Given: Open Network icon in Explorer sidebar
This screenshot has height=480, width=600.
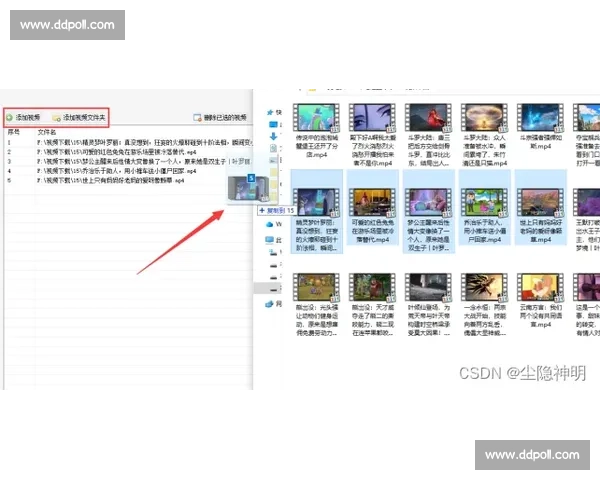Looking at the screenshot, I should click(x=270, y=304).
